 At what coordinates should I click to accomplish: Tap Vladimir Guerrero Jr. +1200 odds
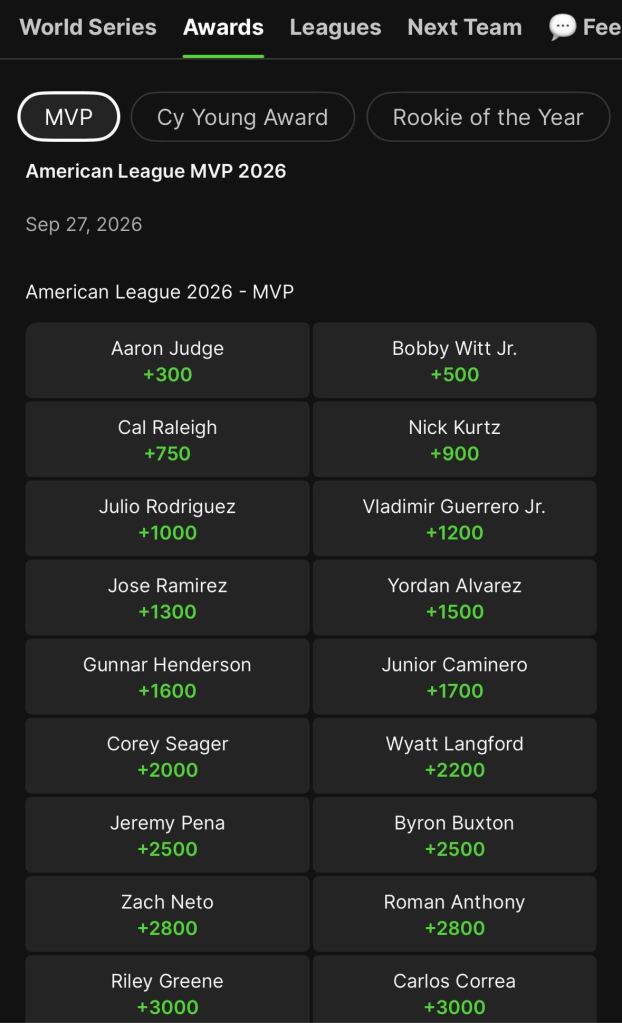click(x=454, y=519)
